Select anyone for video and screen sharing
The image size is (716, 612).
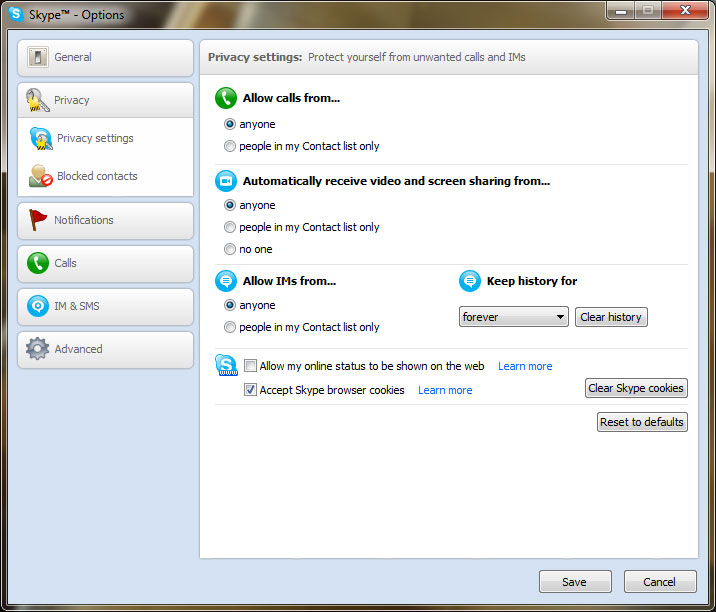[x=230, y=205]
